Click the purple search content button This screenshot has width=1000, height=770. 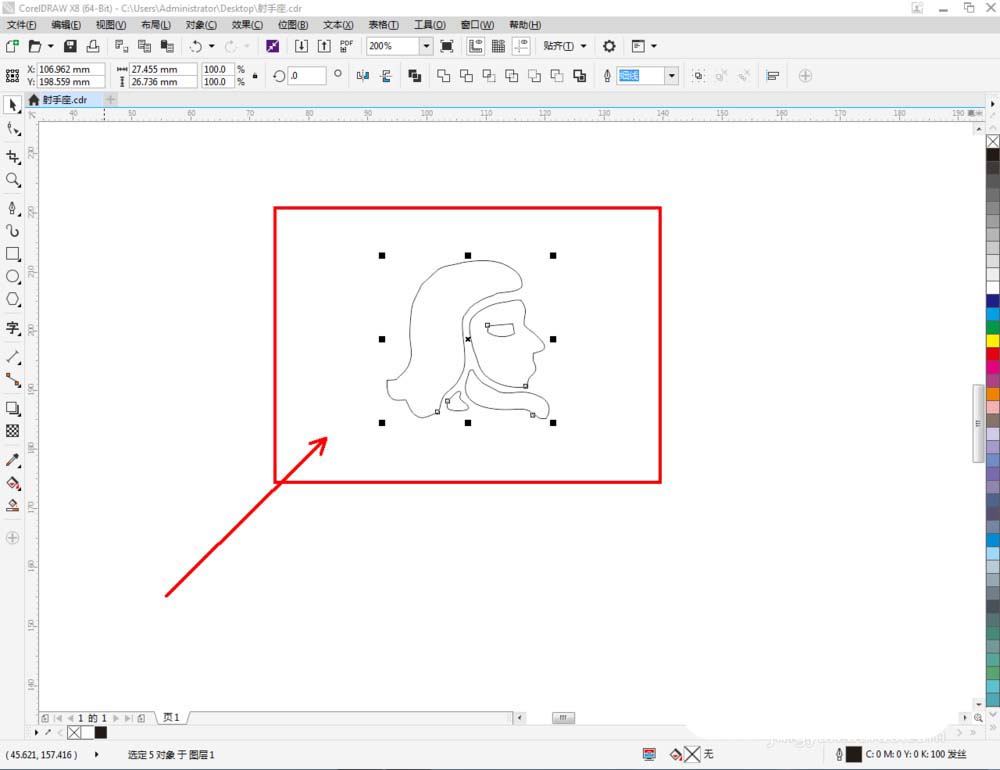pos(272,46)
